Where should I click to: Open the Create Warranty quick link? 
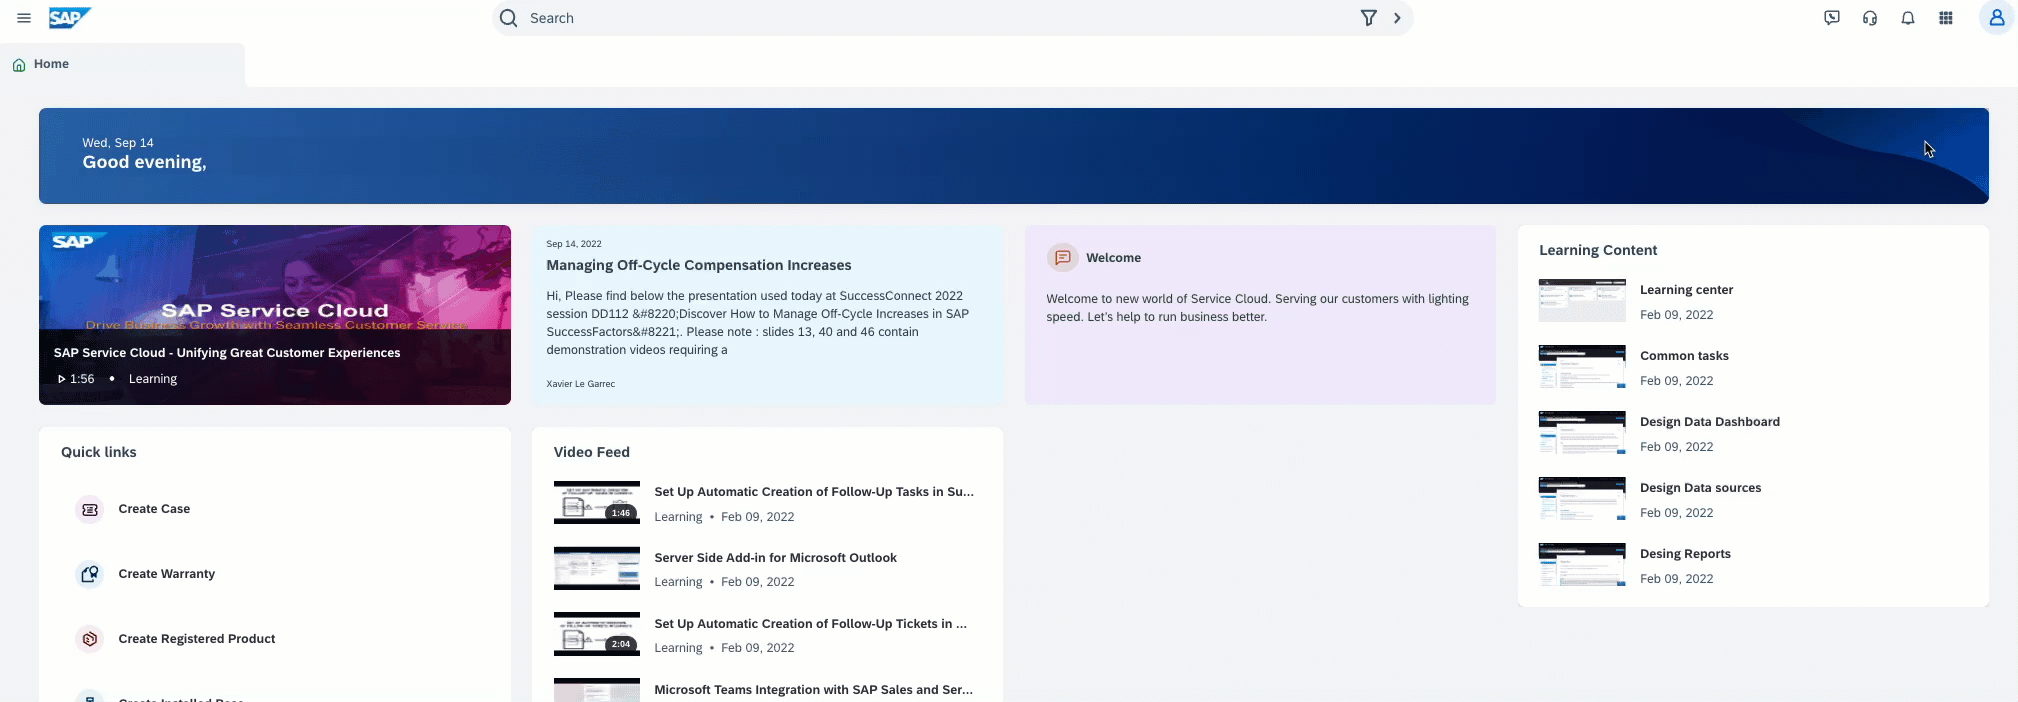166,574
